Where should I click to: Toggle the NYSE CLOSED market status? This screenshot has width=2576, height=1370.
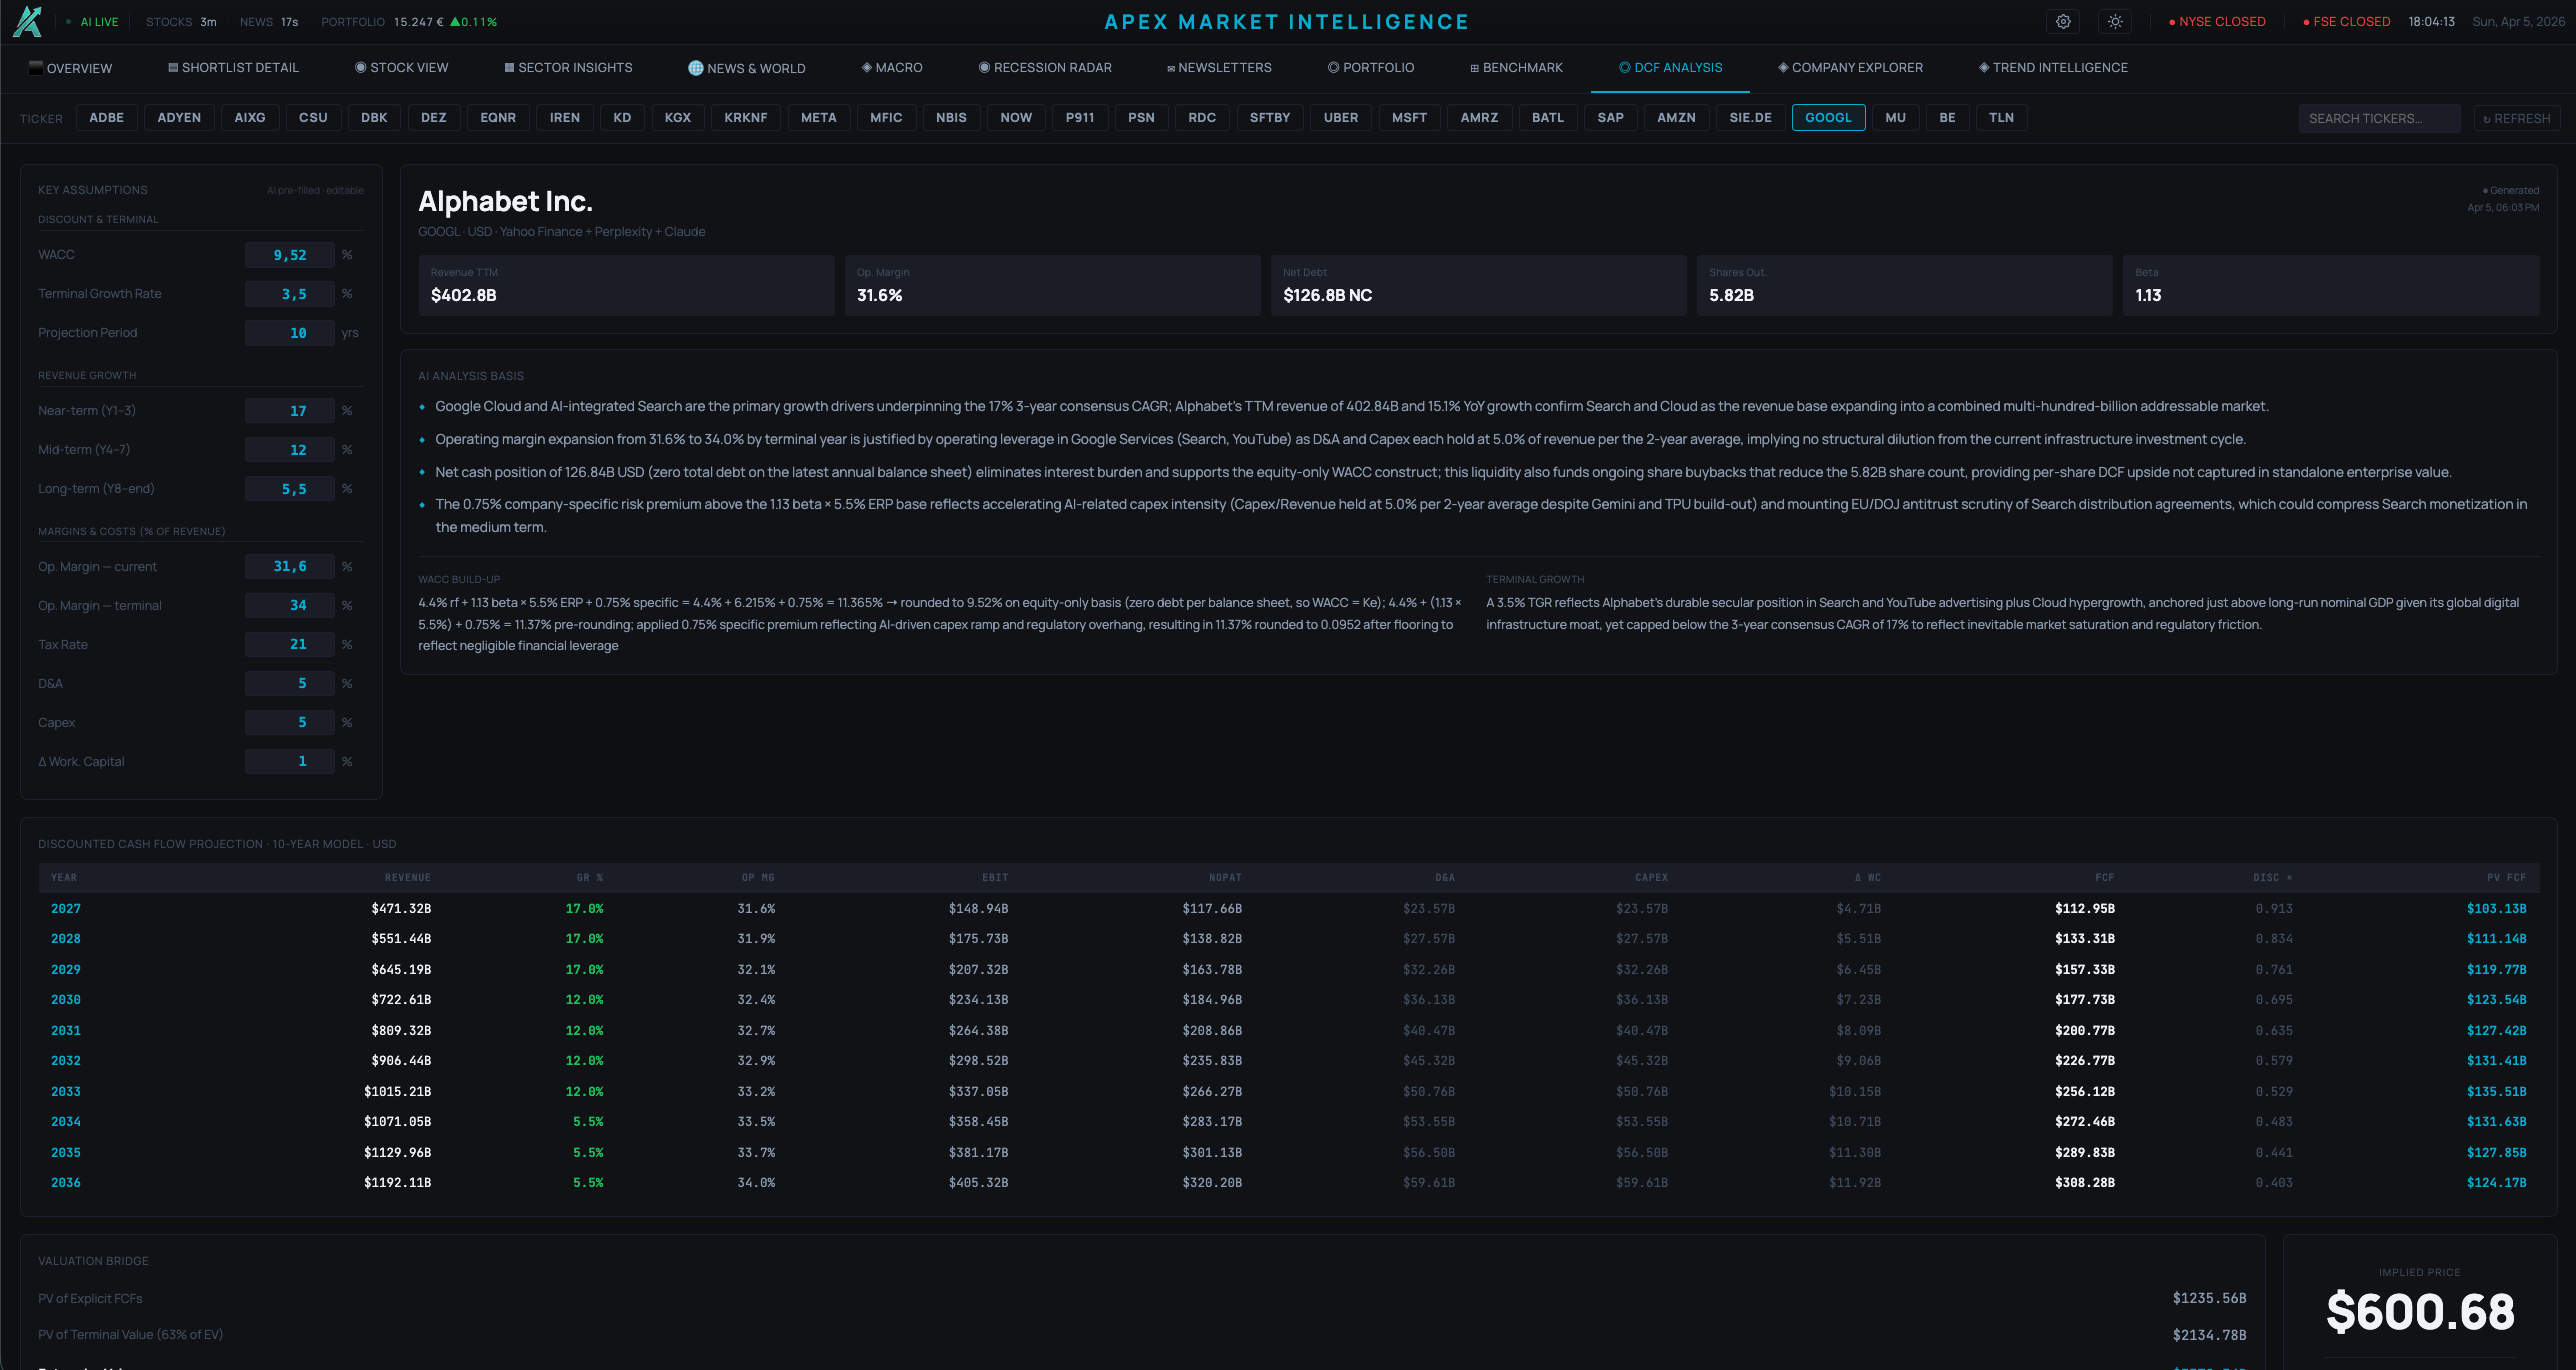click(2218, 21)
